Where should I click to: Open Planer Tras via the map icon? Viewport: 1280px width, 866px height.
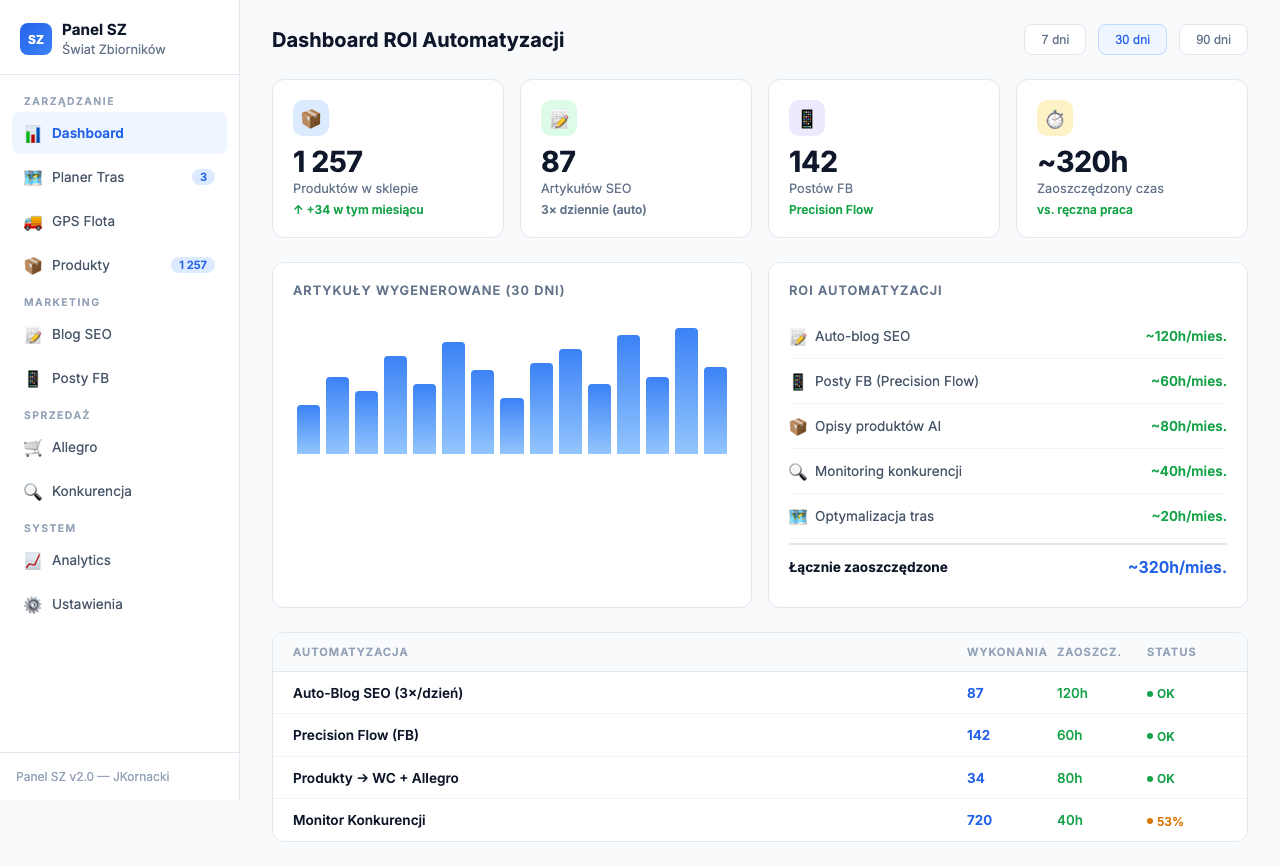[x=33, y=177]
